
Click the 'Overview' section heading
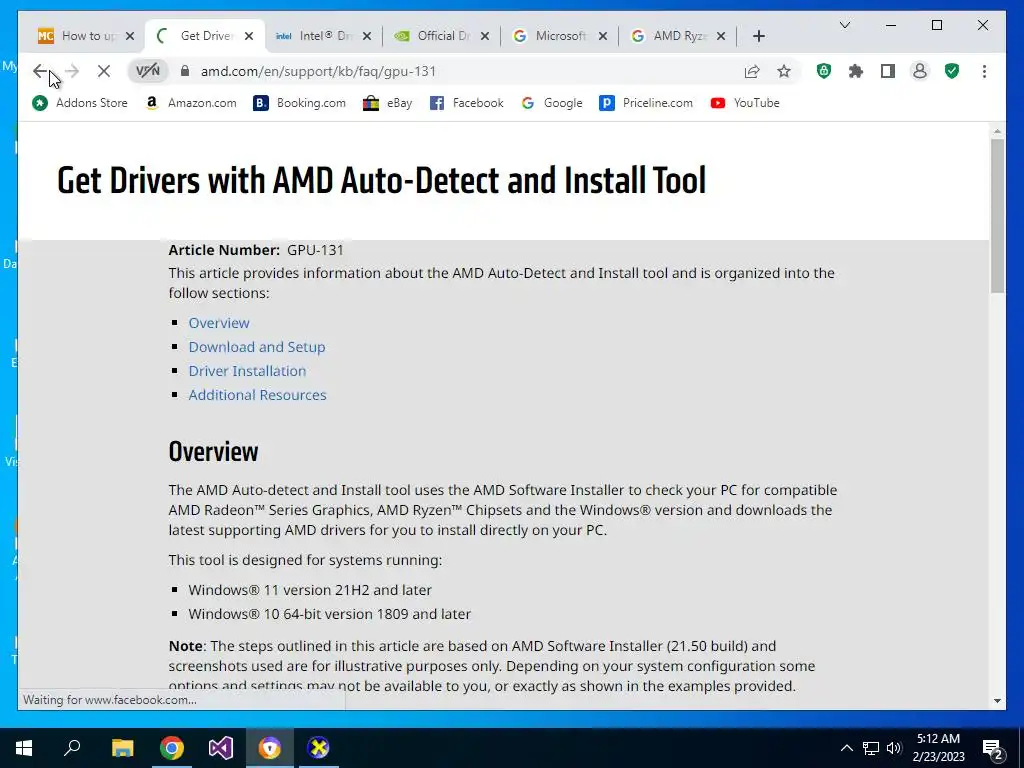(x=214, y=451)
